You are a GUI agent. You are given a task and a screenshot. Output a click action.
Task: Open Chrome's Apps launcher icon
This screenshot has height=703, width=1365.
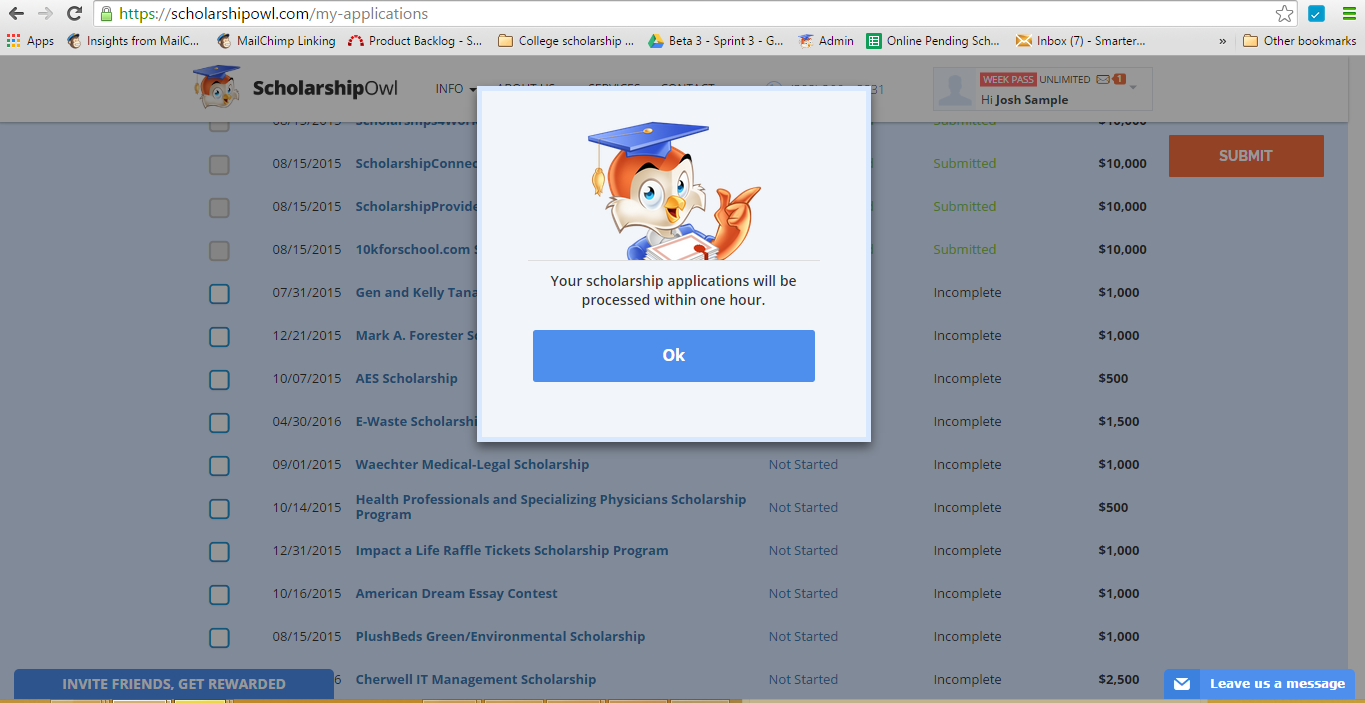(13, 40)
